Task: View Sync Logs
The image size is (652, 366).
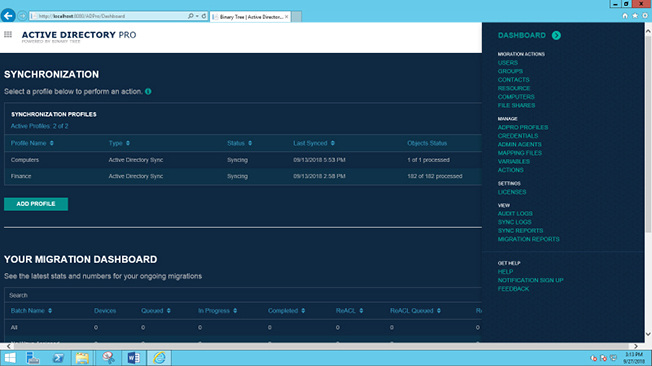Action: pos(514,222)
